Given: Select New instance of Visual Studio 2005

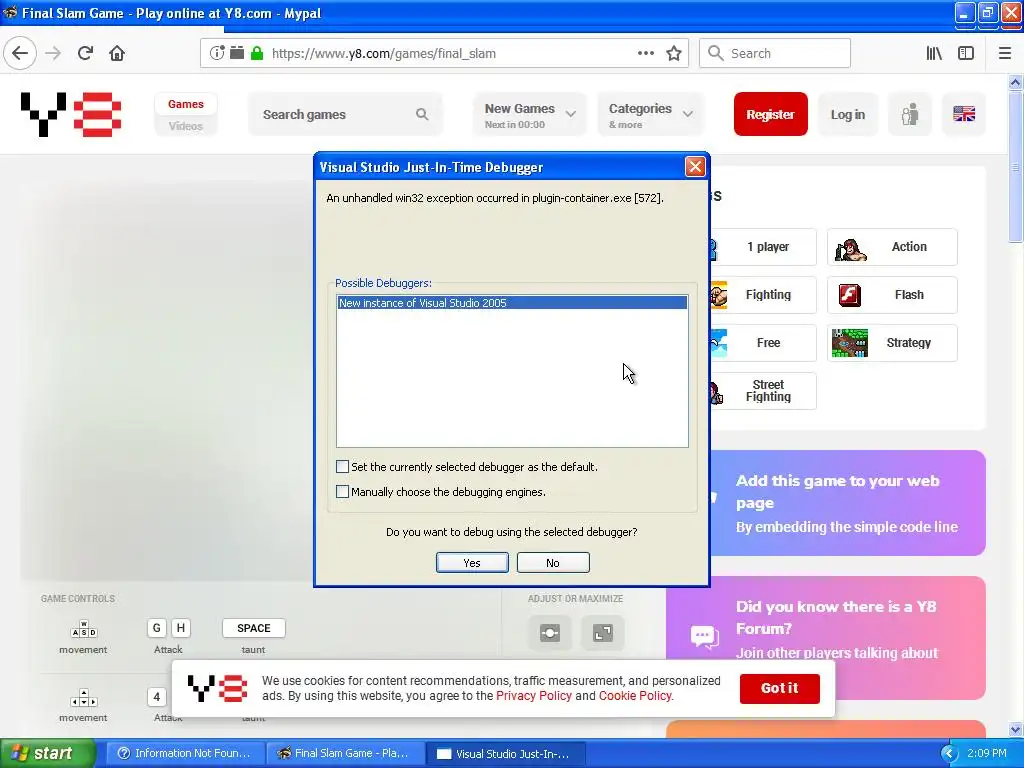Looking at the screenshot, I should point(512,303).
